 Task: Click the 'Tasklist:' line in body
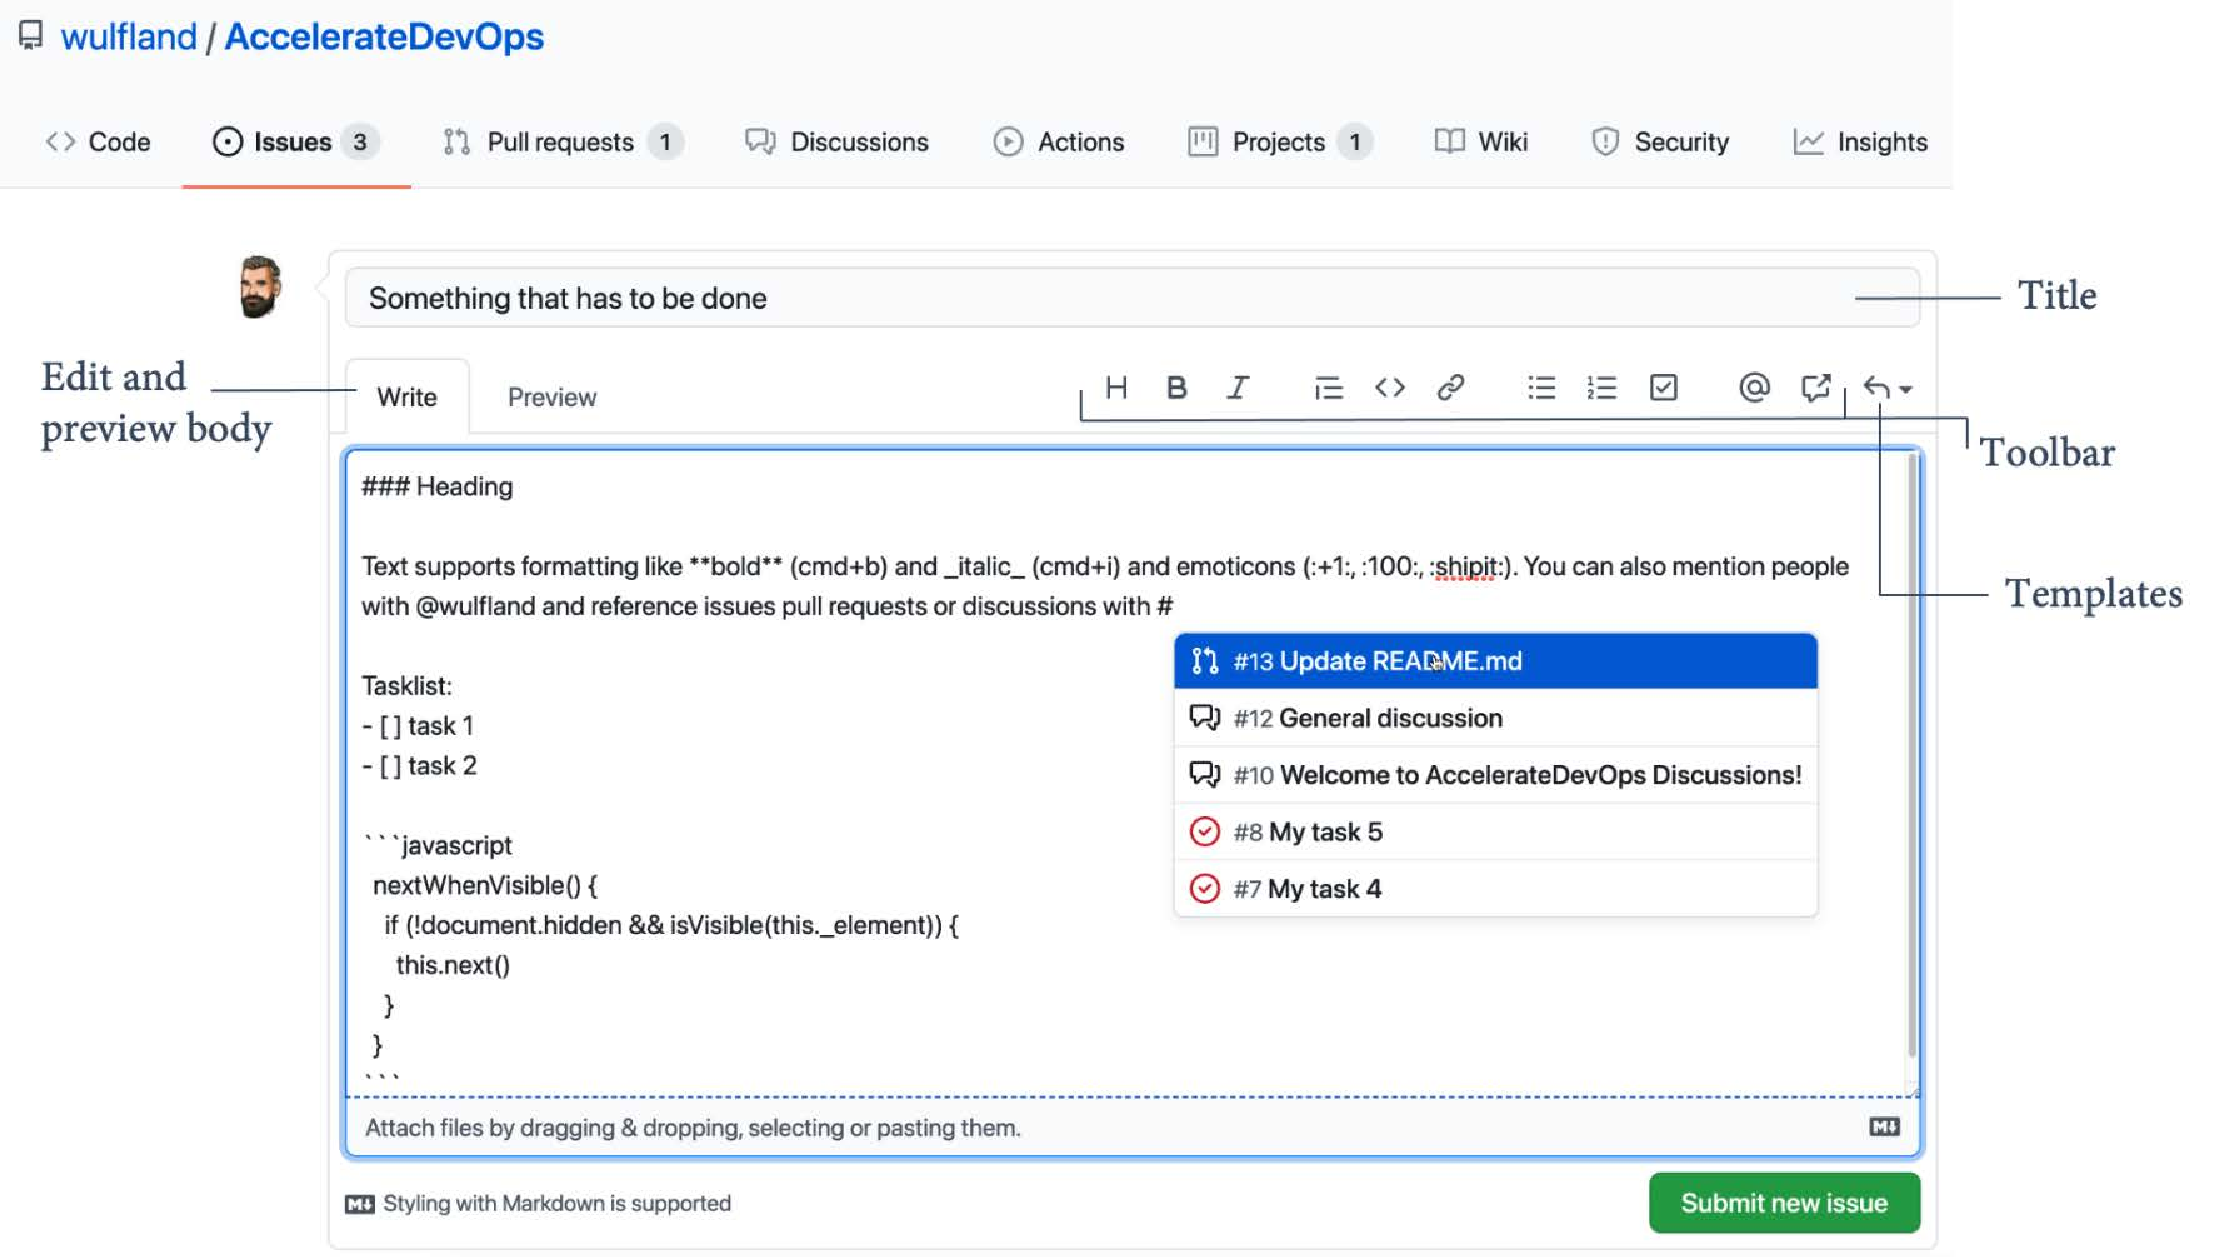406,686
